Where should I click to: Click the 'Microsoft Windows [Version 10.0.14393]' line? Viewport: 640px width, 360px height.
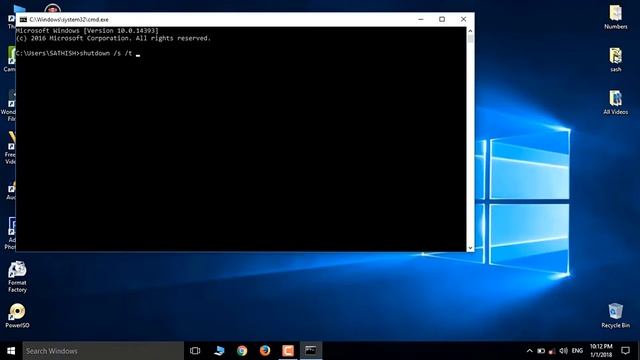tap(87, 31)
